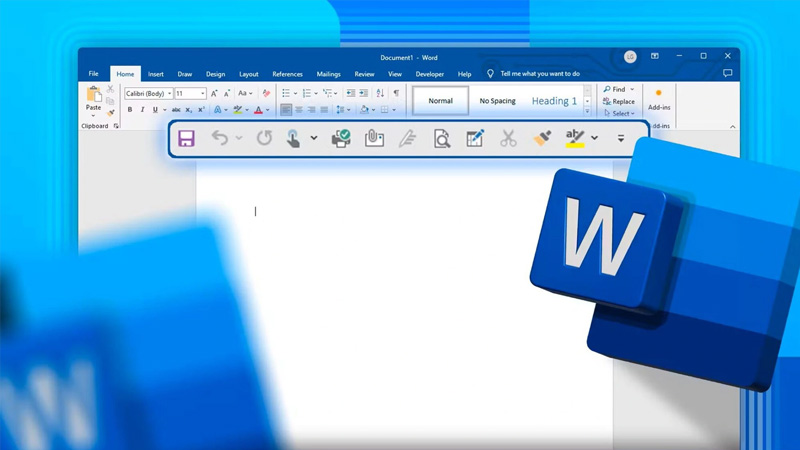The image size is (800, 450).
Task: Click the large scissors Cut icon in quick access toolbar
Action: click(508, 138)
